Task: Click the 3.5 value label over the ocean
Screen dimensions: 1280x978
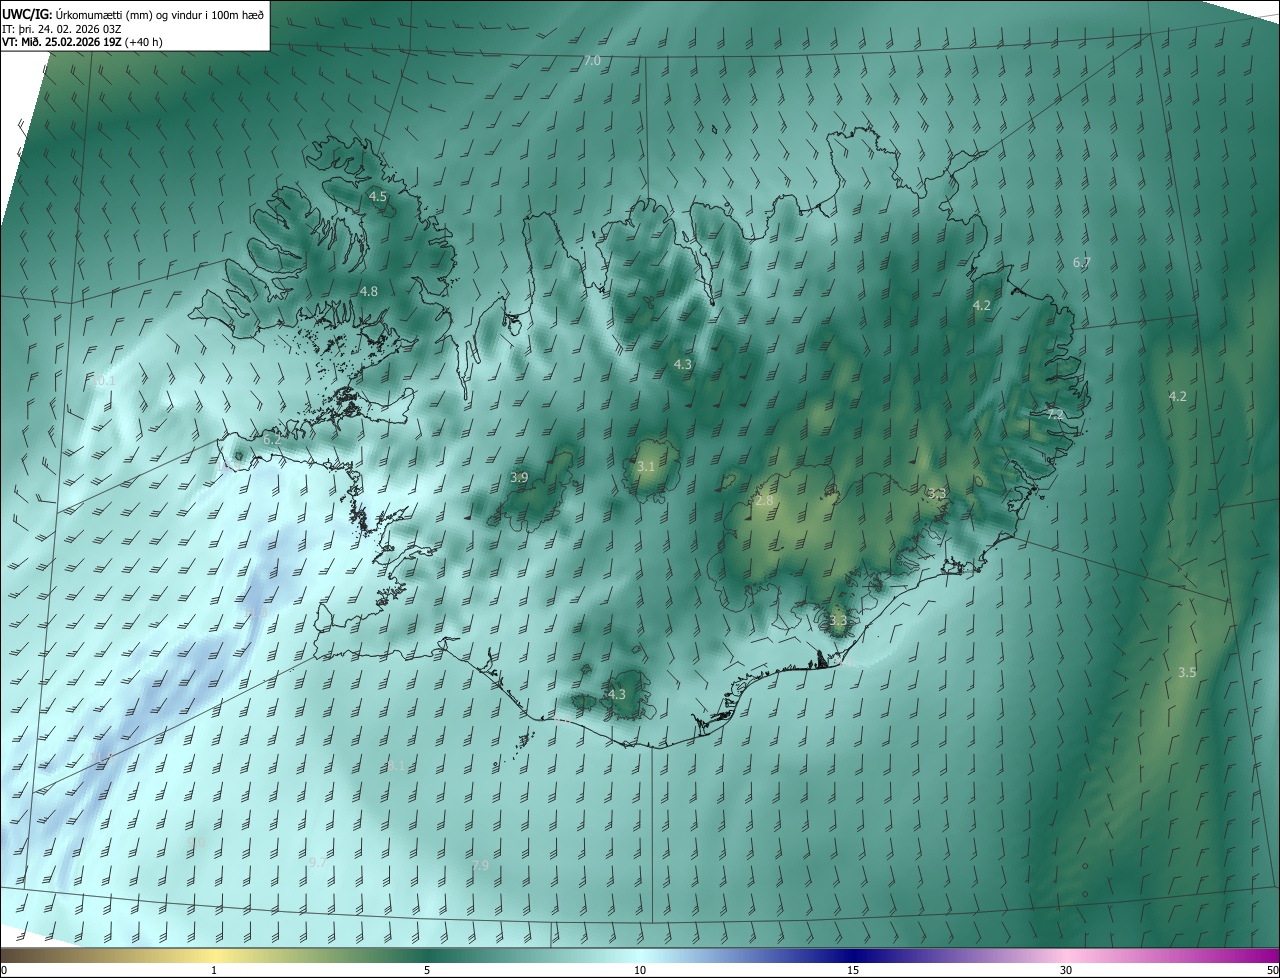Action: (1187, 673)
